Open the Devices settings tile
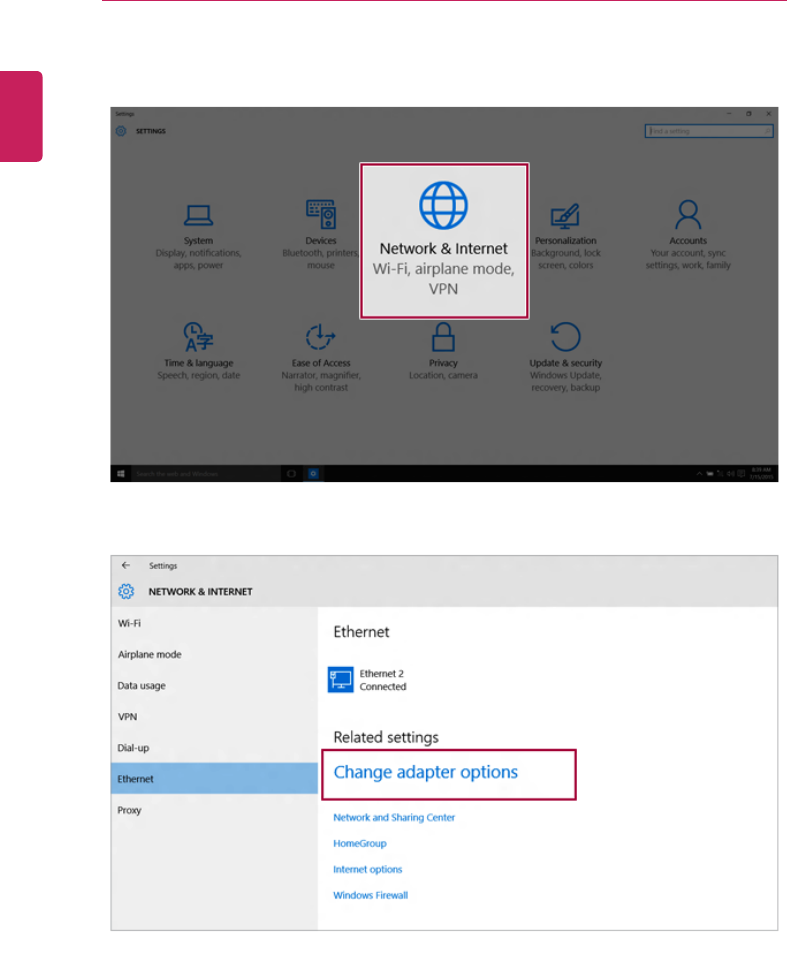Viewport: 790px width, 953px height. tap(321, 235)
